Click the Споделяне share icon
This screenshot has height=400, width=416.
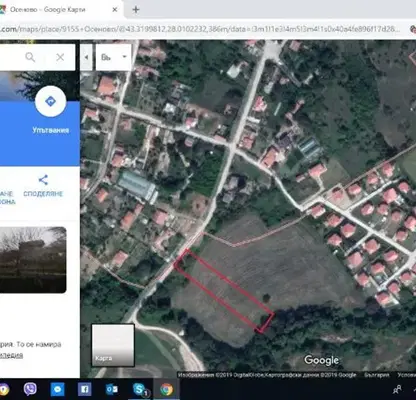tap(43, 180)
